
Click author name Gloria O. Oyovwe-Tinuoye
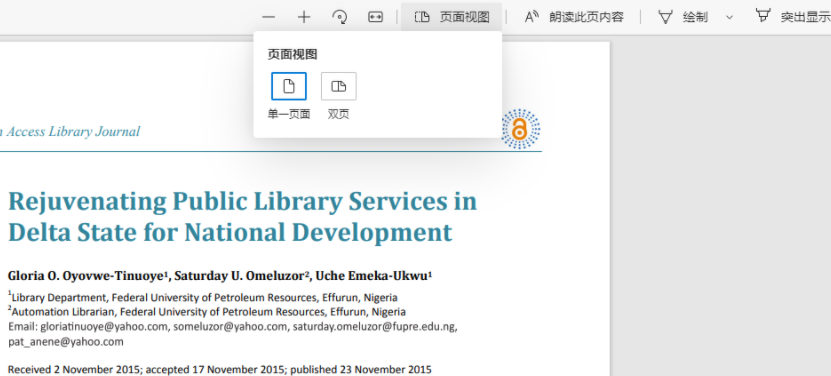(87, 276)
